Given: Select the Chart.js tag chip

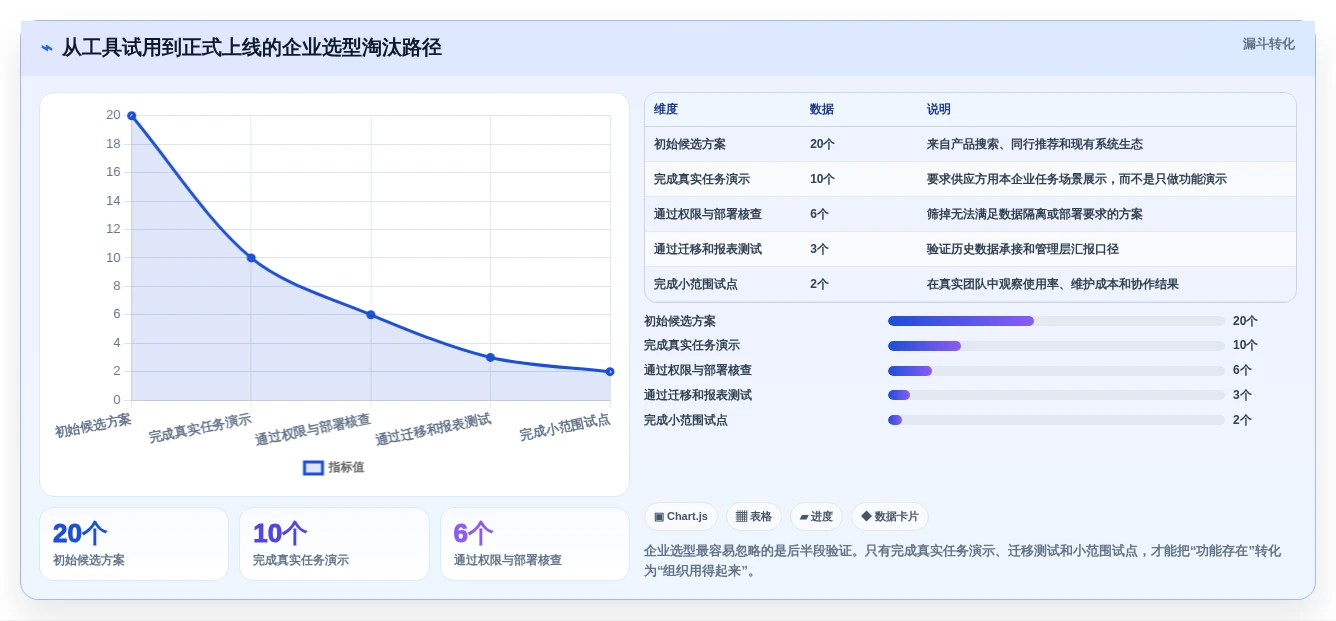Looking at the screenshot, I should coord(680,516).
